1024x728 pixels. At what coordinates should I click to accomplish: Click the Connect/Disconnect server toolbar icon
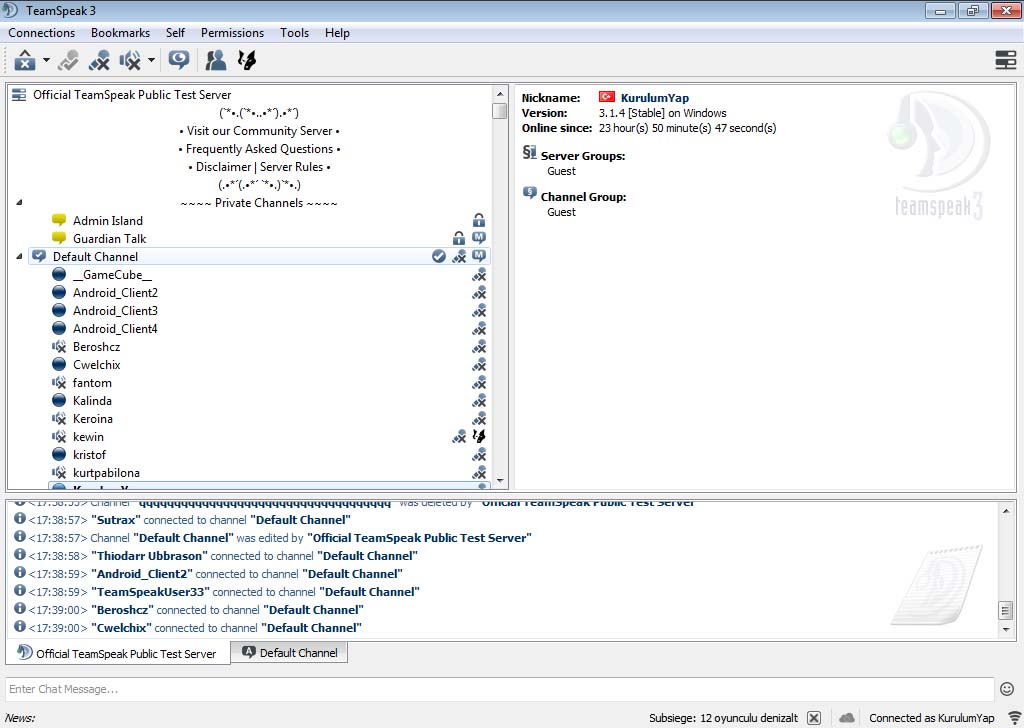(25, 60)
